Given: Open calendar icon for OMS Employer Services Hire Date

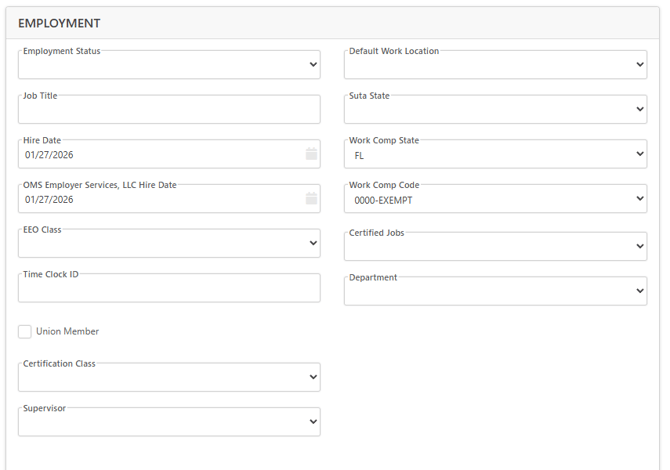Looking at the screenshot, I should (311, 199).
